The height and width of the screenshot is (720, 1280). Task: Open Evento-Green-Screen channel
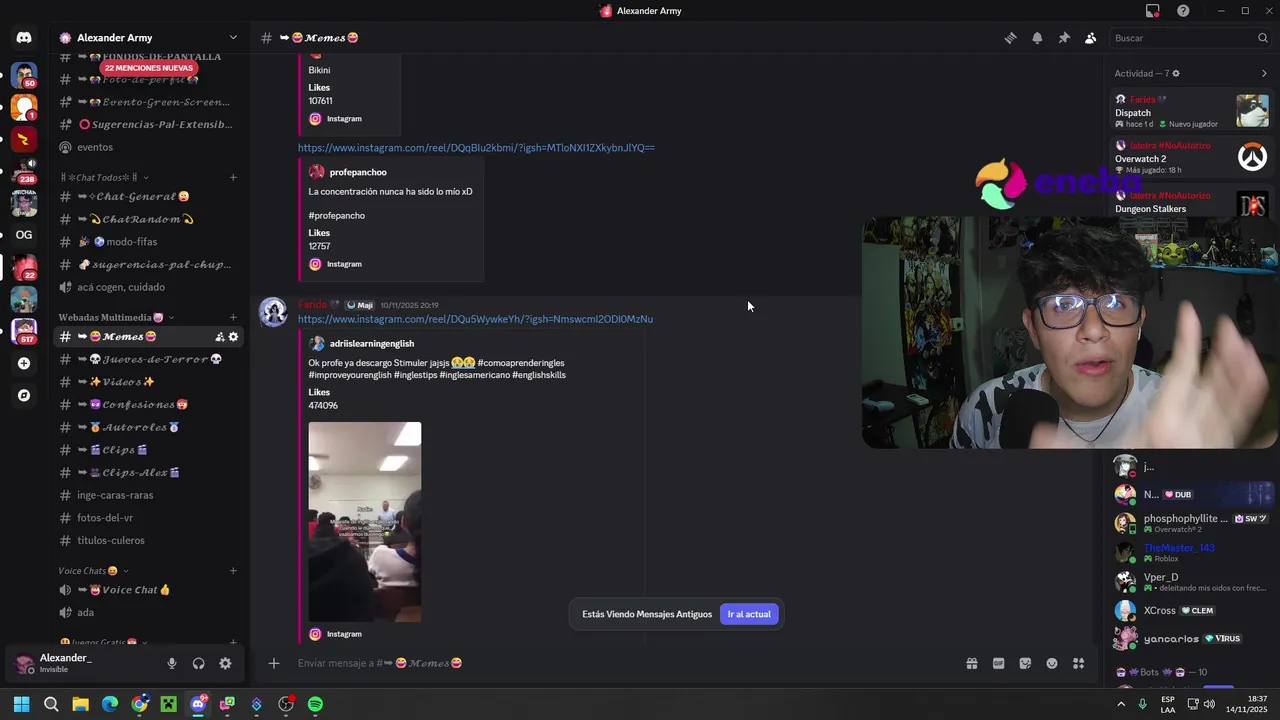coord(149,102)
